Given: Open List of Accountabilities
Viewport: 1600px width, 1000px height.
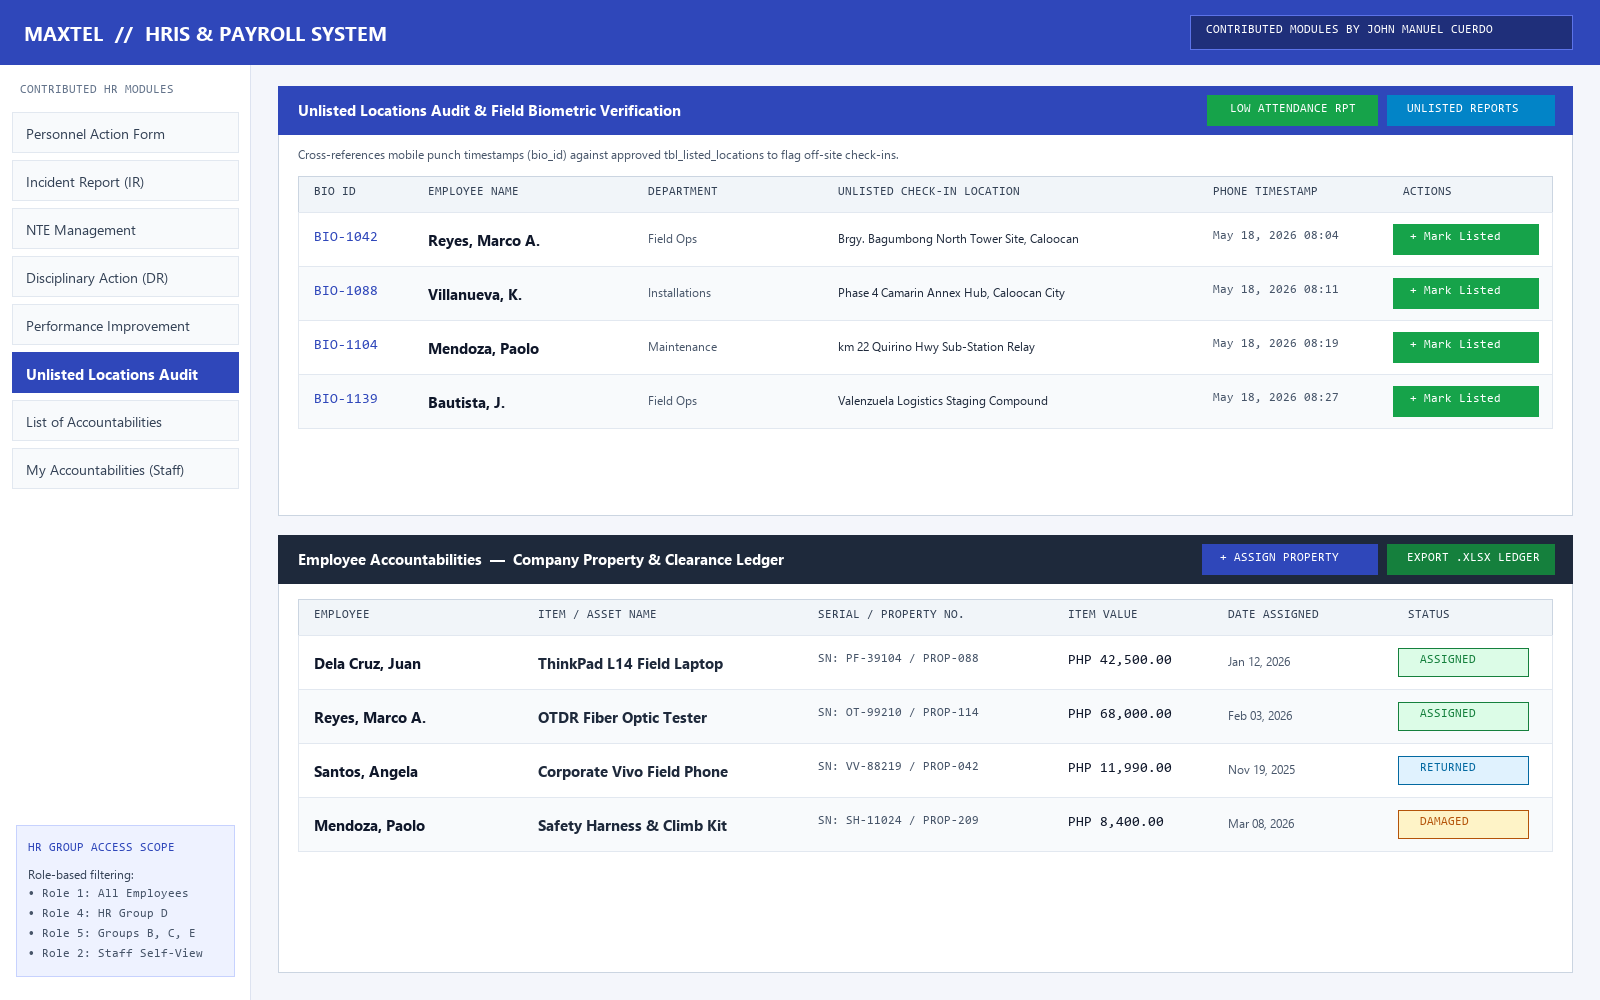Looking at the screenshot, I should (x=125, y=421).
